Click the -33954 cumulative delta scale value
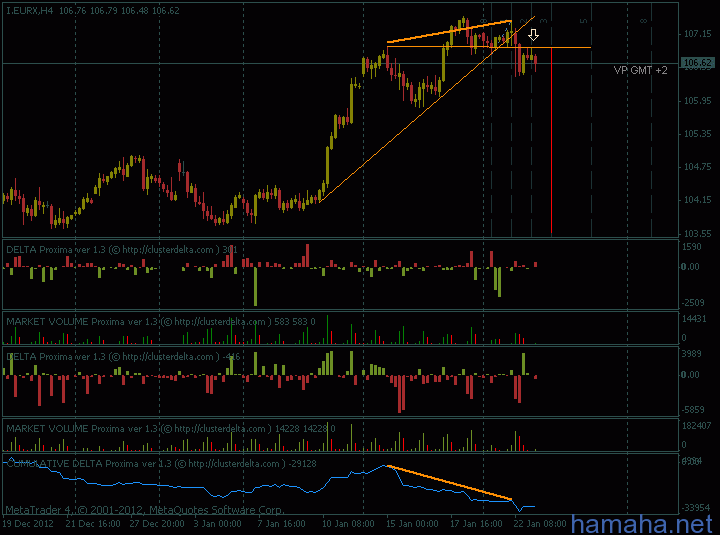Screen dimensions: 720x535 pyautogui.click(x=695, y=508)
